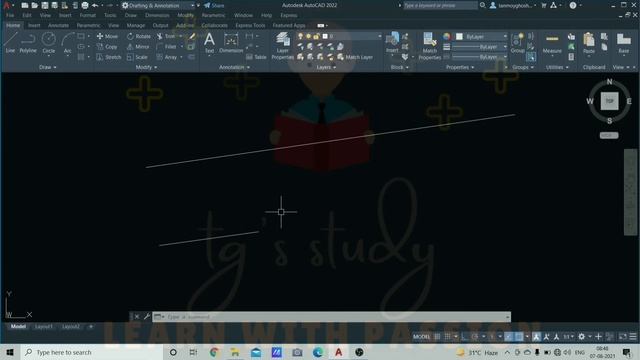Open the Drafting & Annotation workspace dropdown
Screen dimensions: 640x360
pos(158,5)
